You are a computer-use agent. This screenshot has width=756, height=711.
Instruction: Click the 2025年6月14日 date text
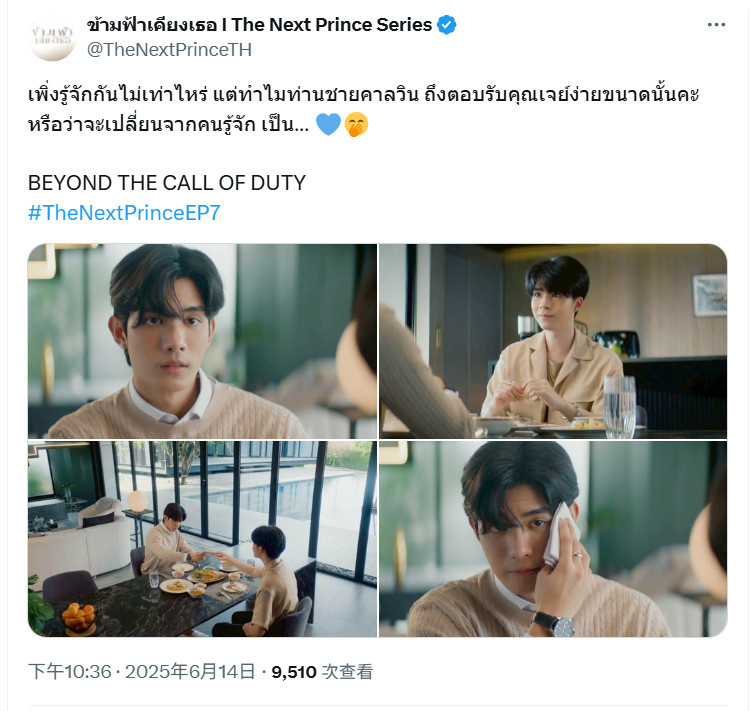[x=190, y=671]
